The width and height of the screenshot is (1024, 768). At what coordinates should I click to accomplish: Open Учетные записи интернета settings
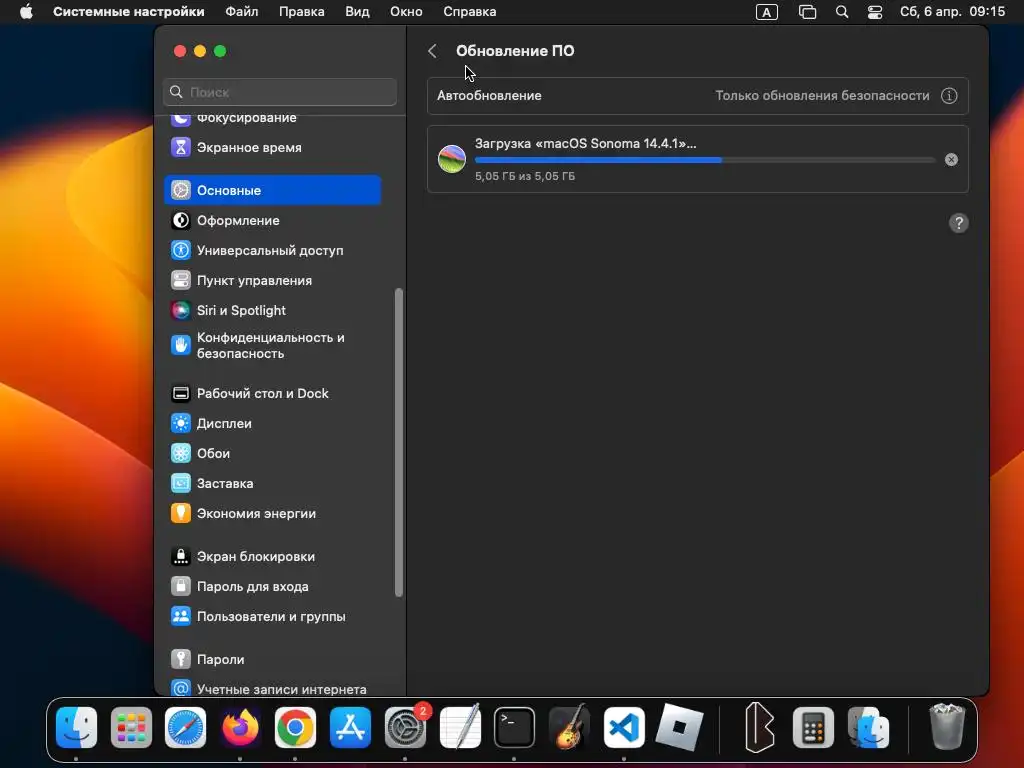point(272,688)
